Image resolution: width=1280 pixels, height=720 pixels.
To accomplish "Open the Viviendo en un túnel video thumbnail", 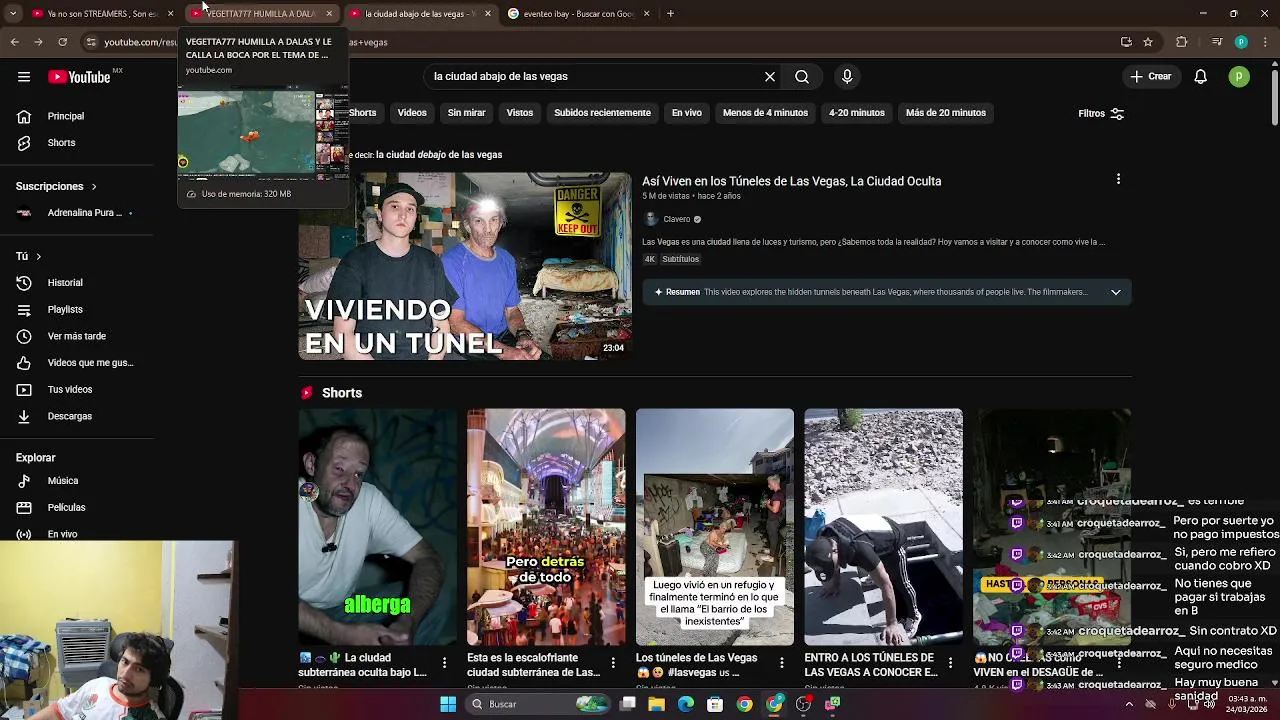I will pyautogui.click(x=465, y=266).
